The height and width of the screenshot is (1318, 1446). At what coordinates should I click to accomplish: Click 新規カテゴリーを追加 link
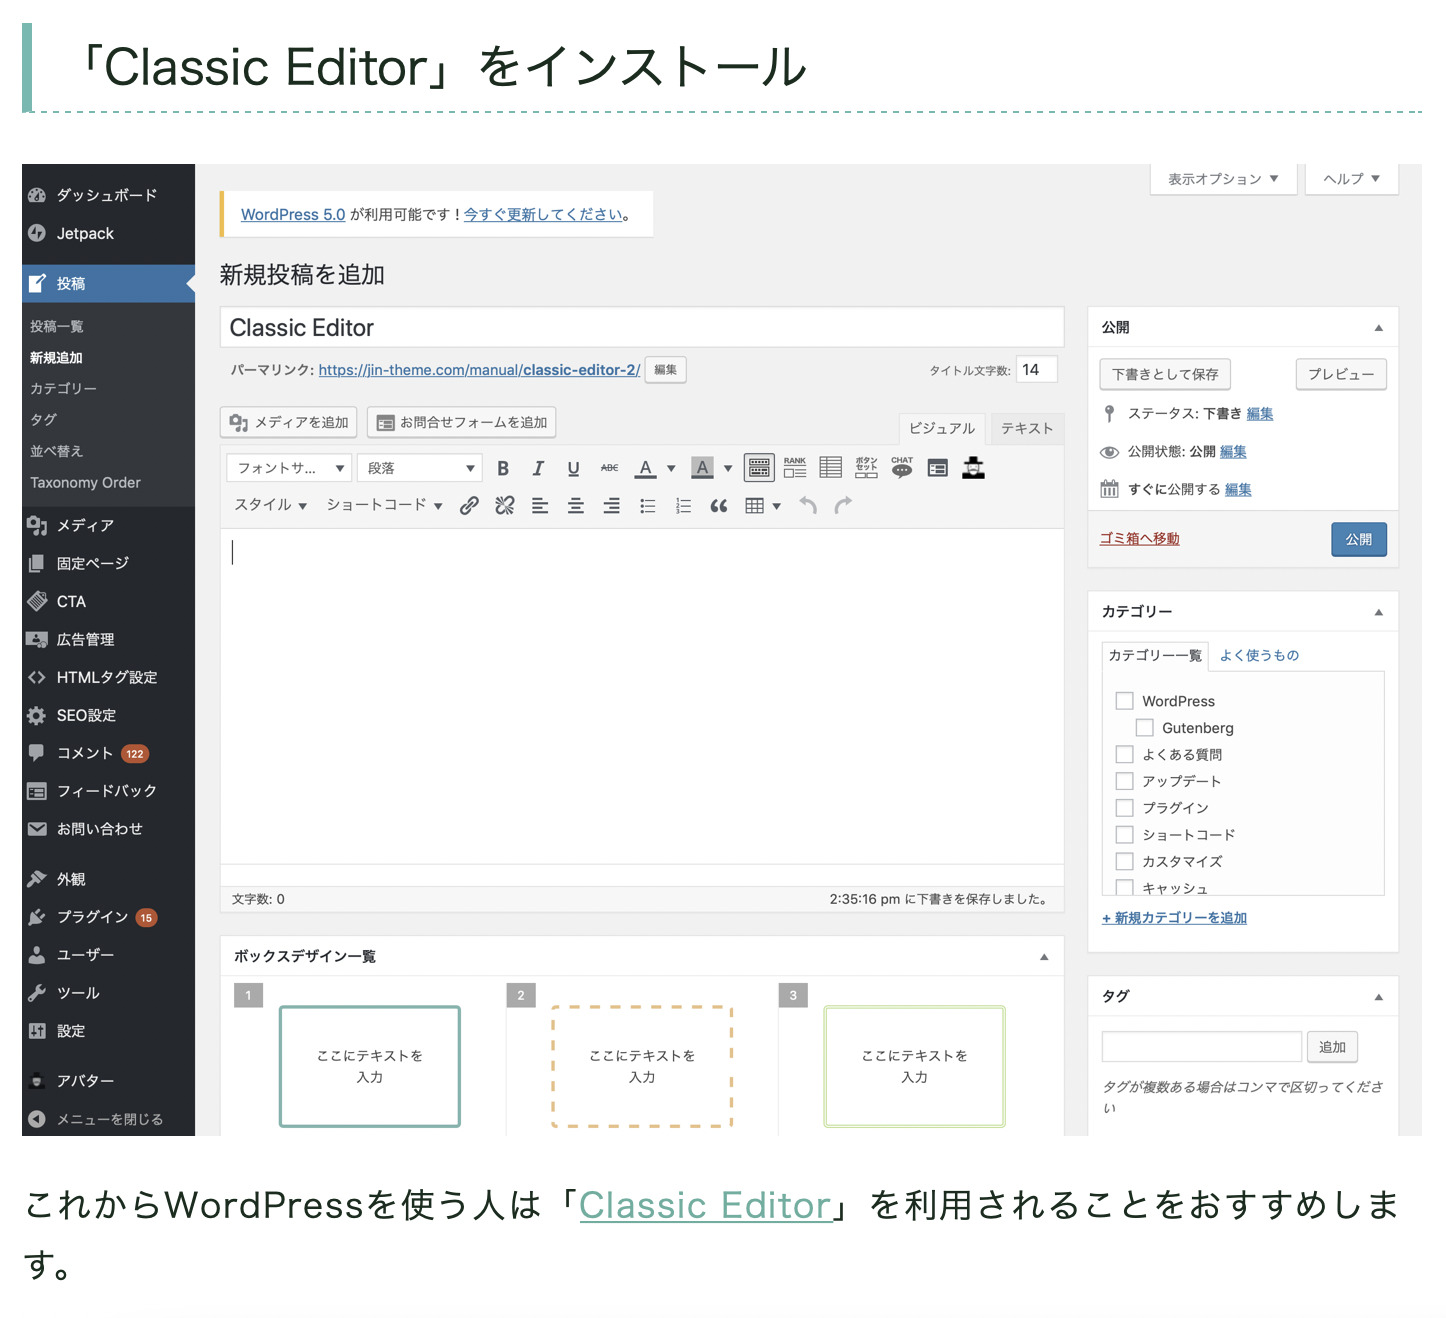[x=1174, y=918]
